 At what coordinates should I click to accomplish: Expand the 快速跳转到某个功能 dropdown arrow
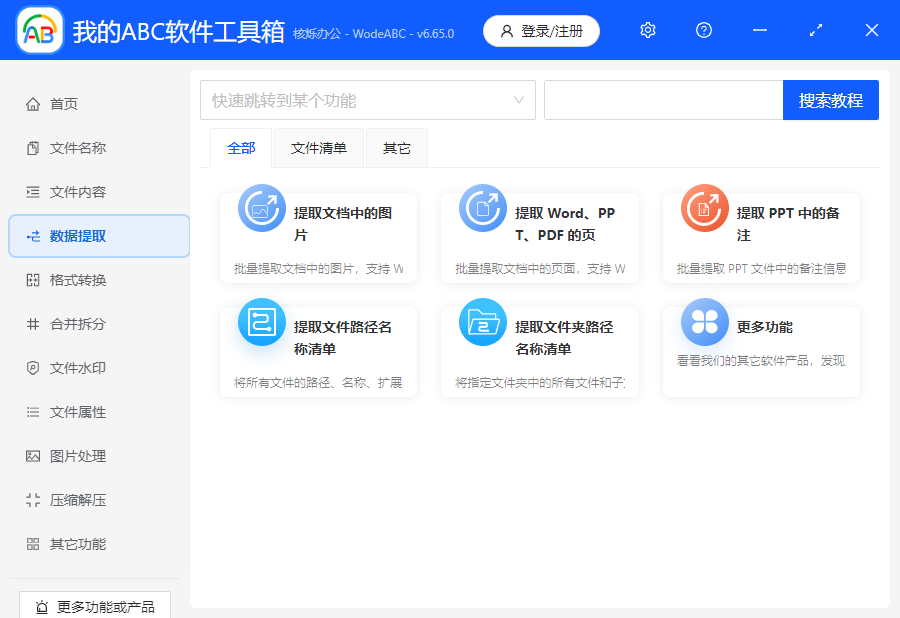519,100
